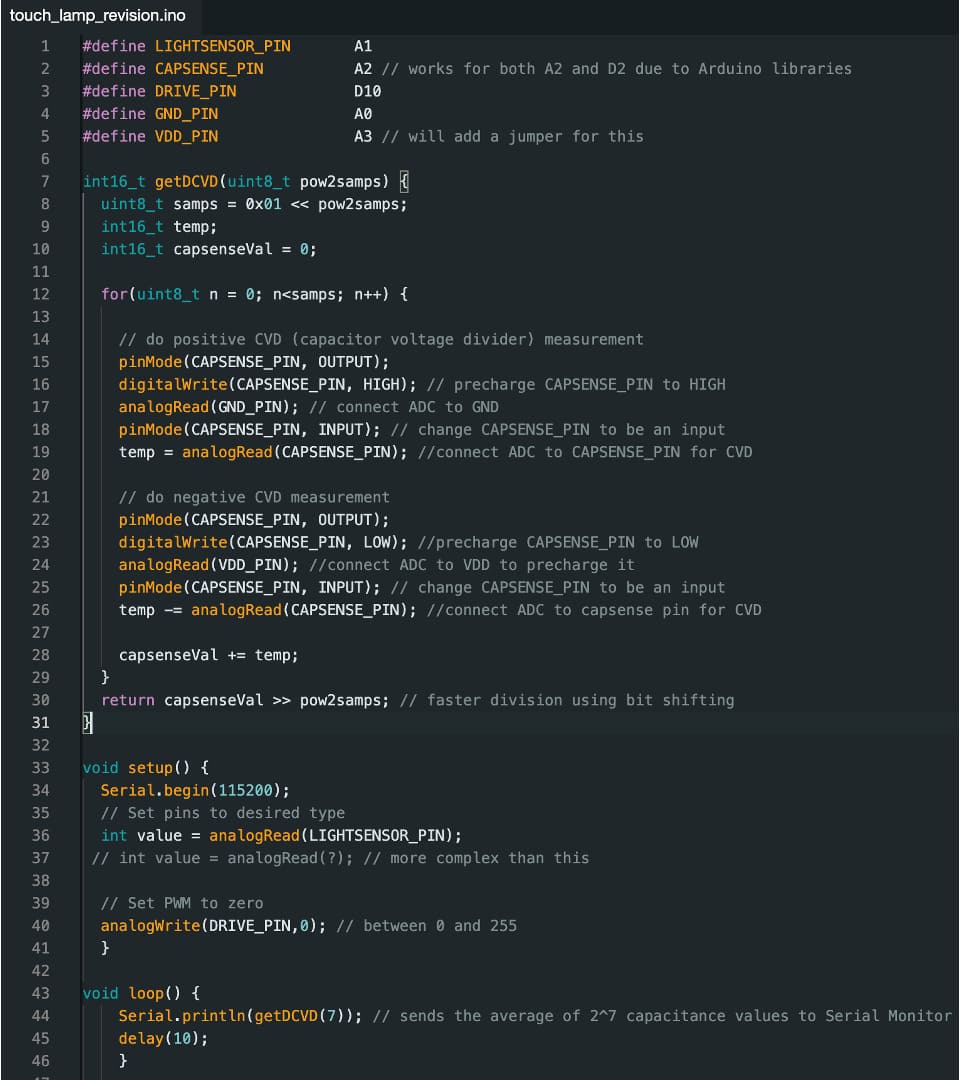Click line number 1 in the gutter
Viewport: 960px width, 1080px height.
(44, 45)
